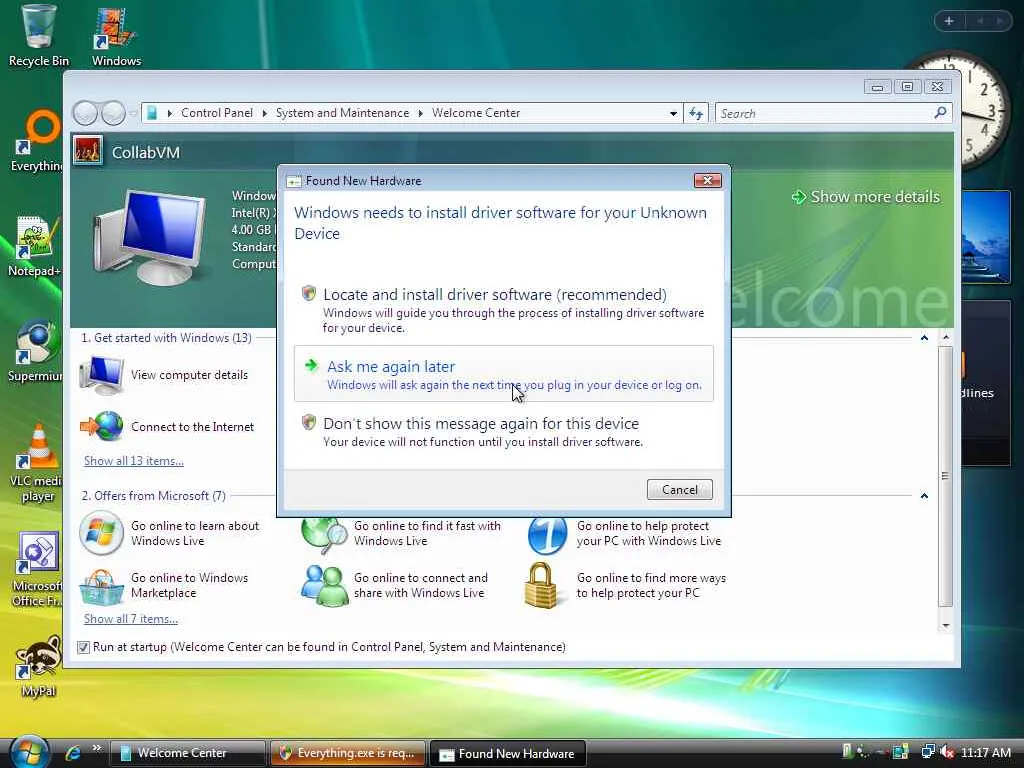Select Control Panel in breadcrumb
1024x768 pixels.
217,113
